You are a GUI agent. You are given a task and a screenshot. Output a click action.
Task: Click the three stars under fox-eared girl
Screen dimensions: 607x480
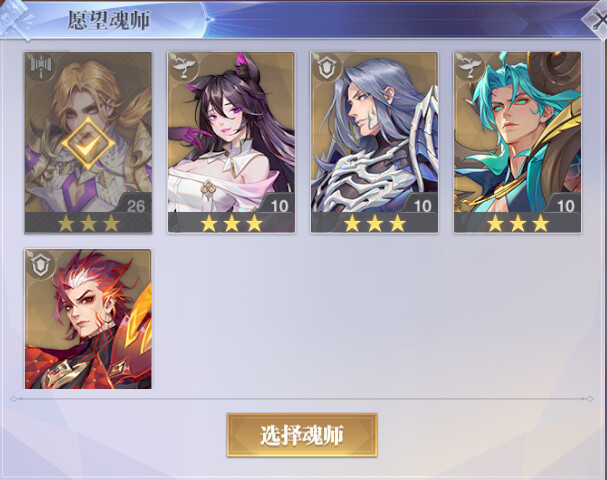[231, 223]
